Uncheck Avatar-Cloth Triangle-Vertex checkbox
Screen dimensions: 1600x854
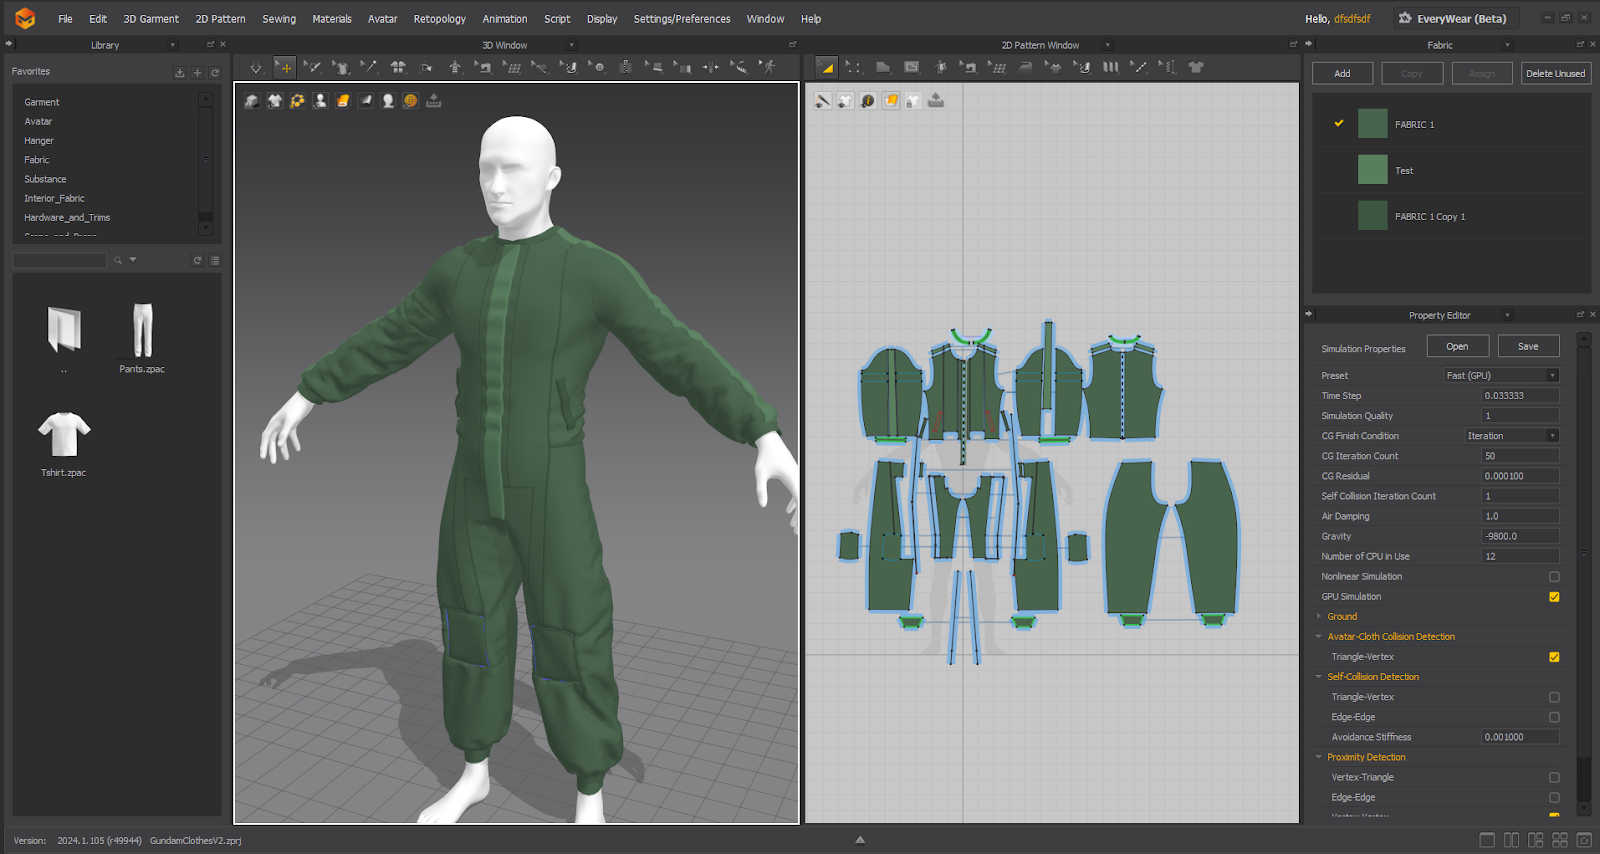[1554, 657]
